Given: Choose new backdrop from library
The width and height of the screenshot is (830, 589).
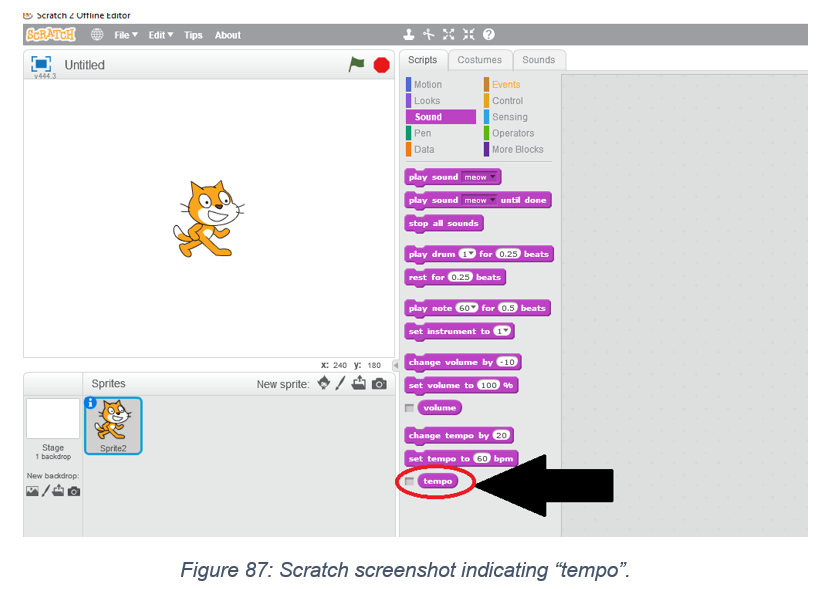Looking at the screenshot, I should 32,491.
